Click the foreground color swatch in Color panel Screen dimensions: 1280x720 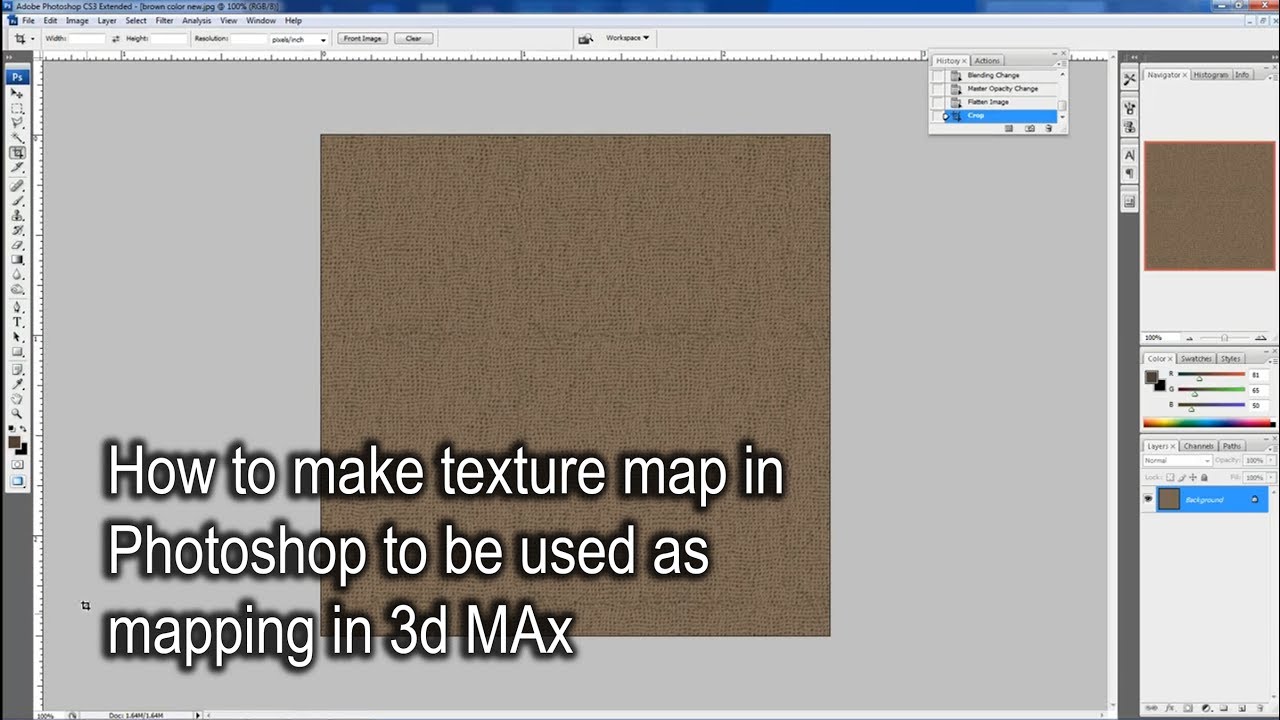tap(1152, 377)
